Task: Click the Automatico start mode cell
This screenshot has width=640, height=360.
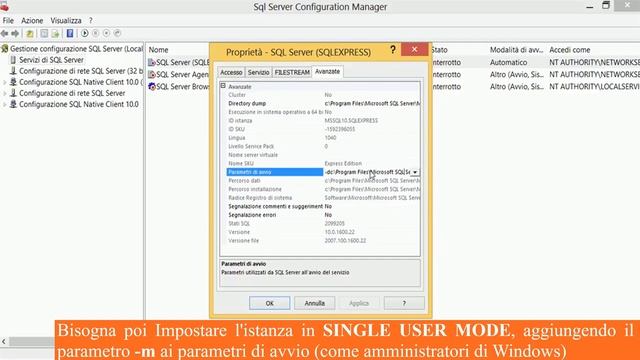Action: point(509,62)
